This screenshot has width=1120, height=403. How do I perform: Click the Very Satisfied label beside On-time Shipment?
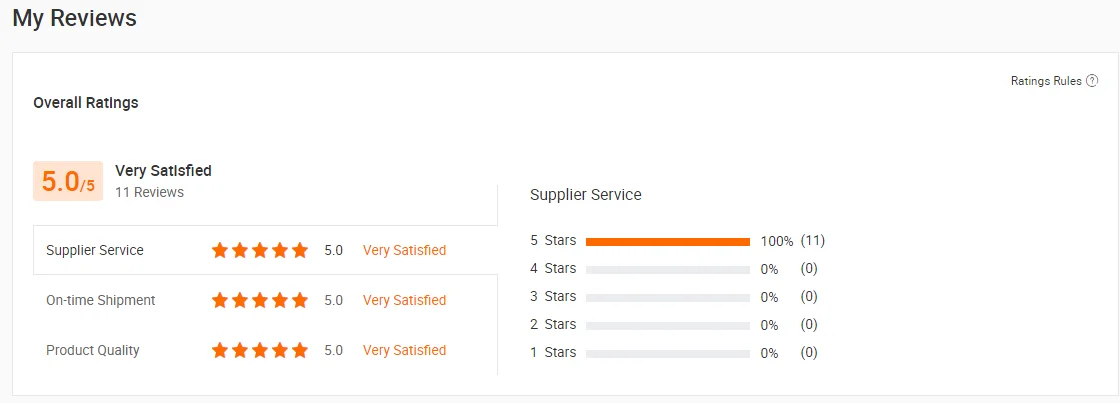[404, 300]
